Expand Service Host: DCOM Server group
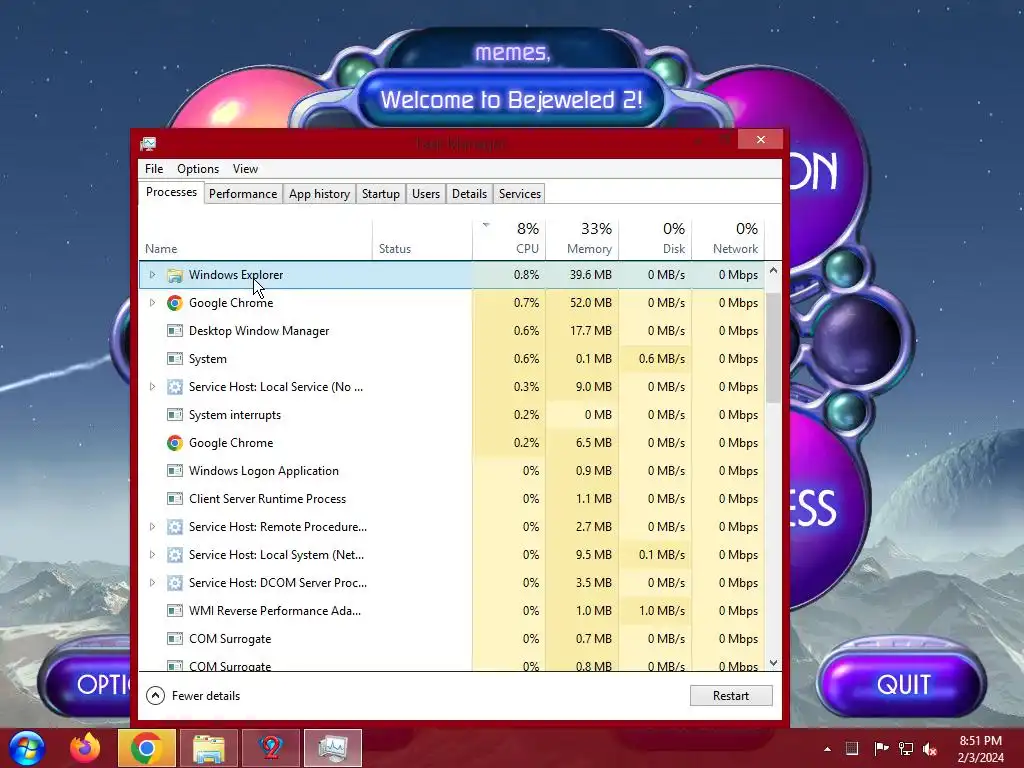The height and width of the screenshot is (768, 1024). (x=152, y=583)
